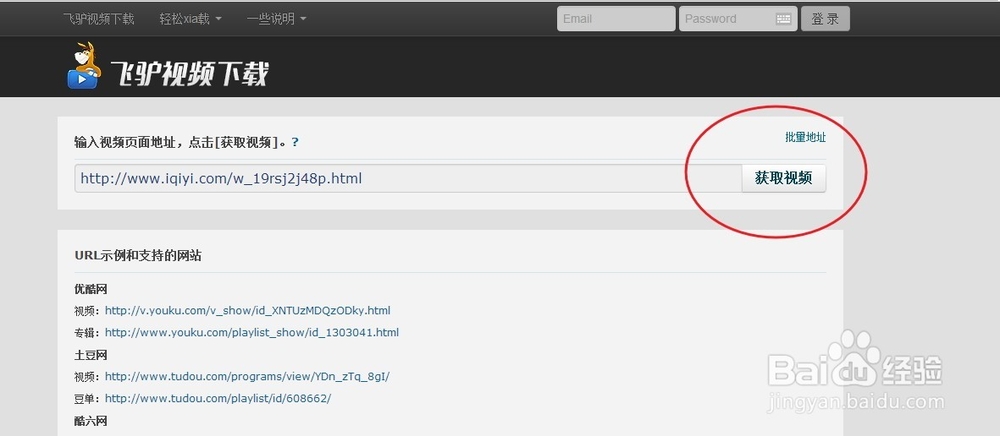Screen dimensions: 1000x436
Task: Expand the 轻松xia载 dropdown menu
Action: point(191,18)
